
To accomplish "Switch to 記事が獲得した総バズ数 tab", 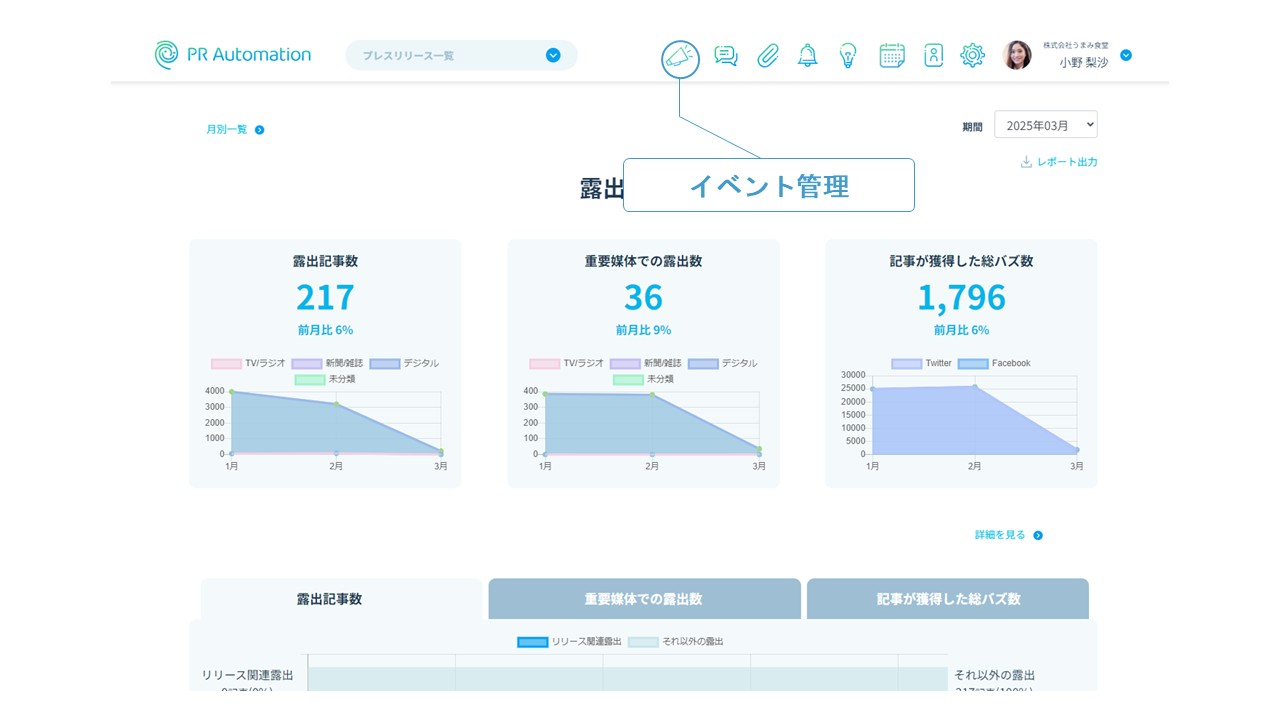I will (x=947, y=599).
